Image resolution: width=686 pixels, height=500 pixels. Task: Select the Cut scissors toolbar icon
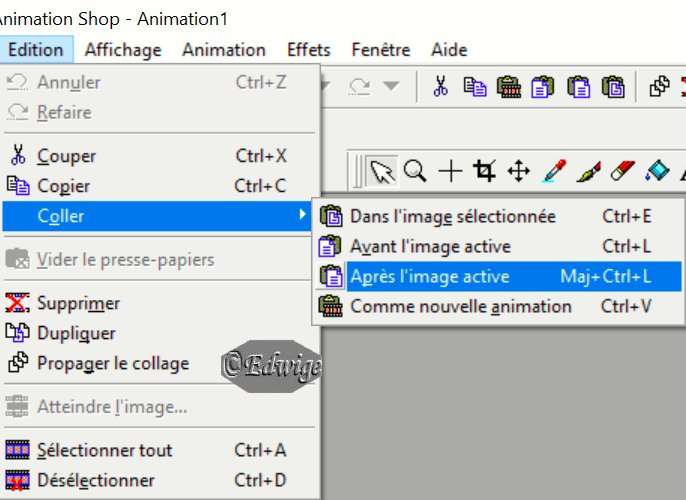tap(441, 86)
